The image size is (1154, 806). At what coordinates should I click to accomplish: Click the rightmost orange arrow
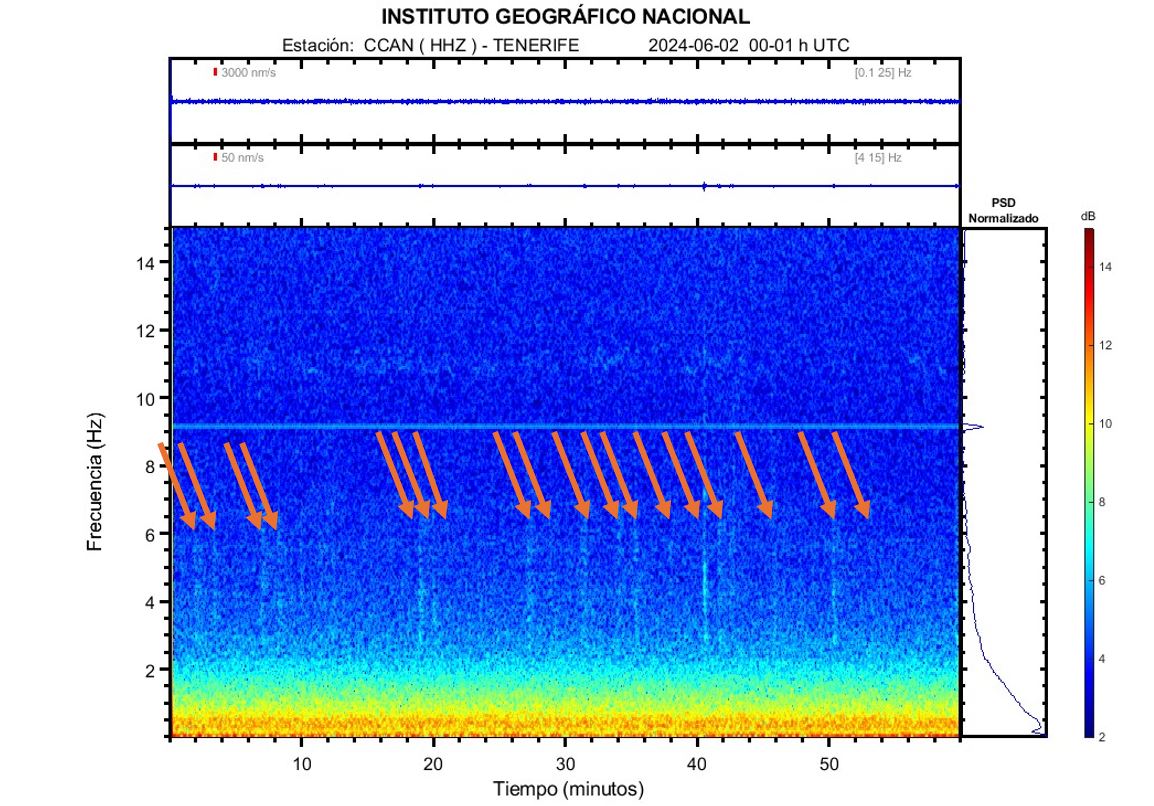click(x=851, y=475)
